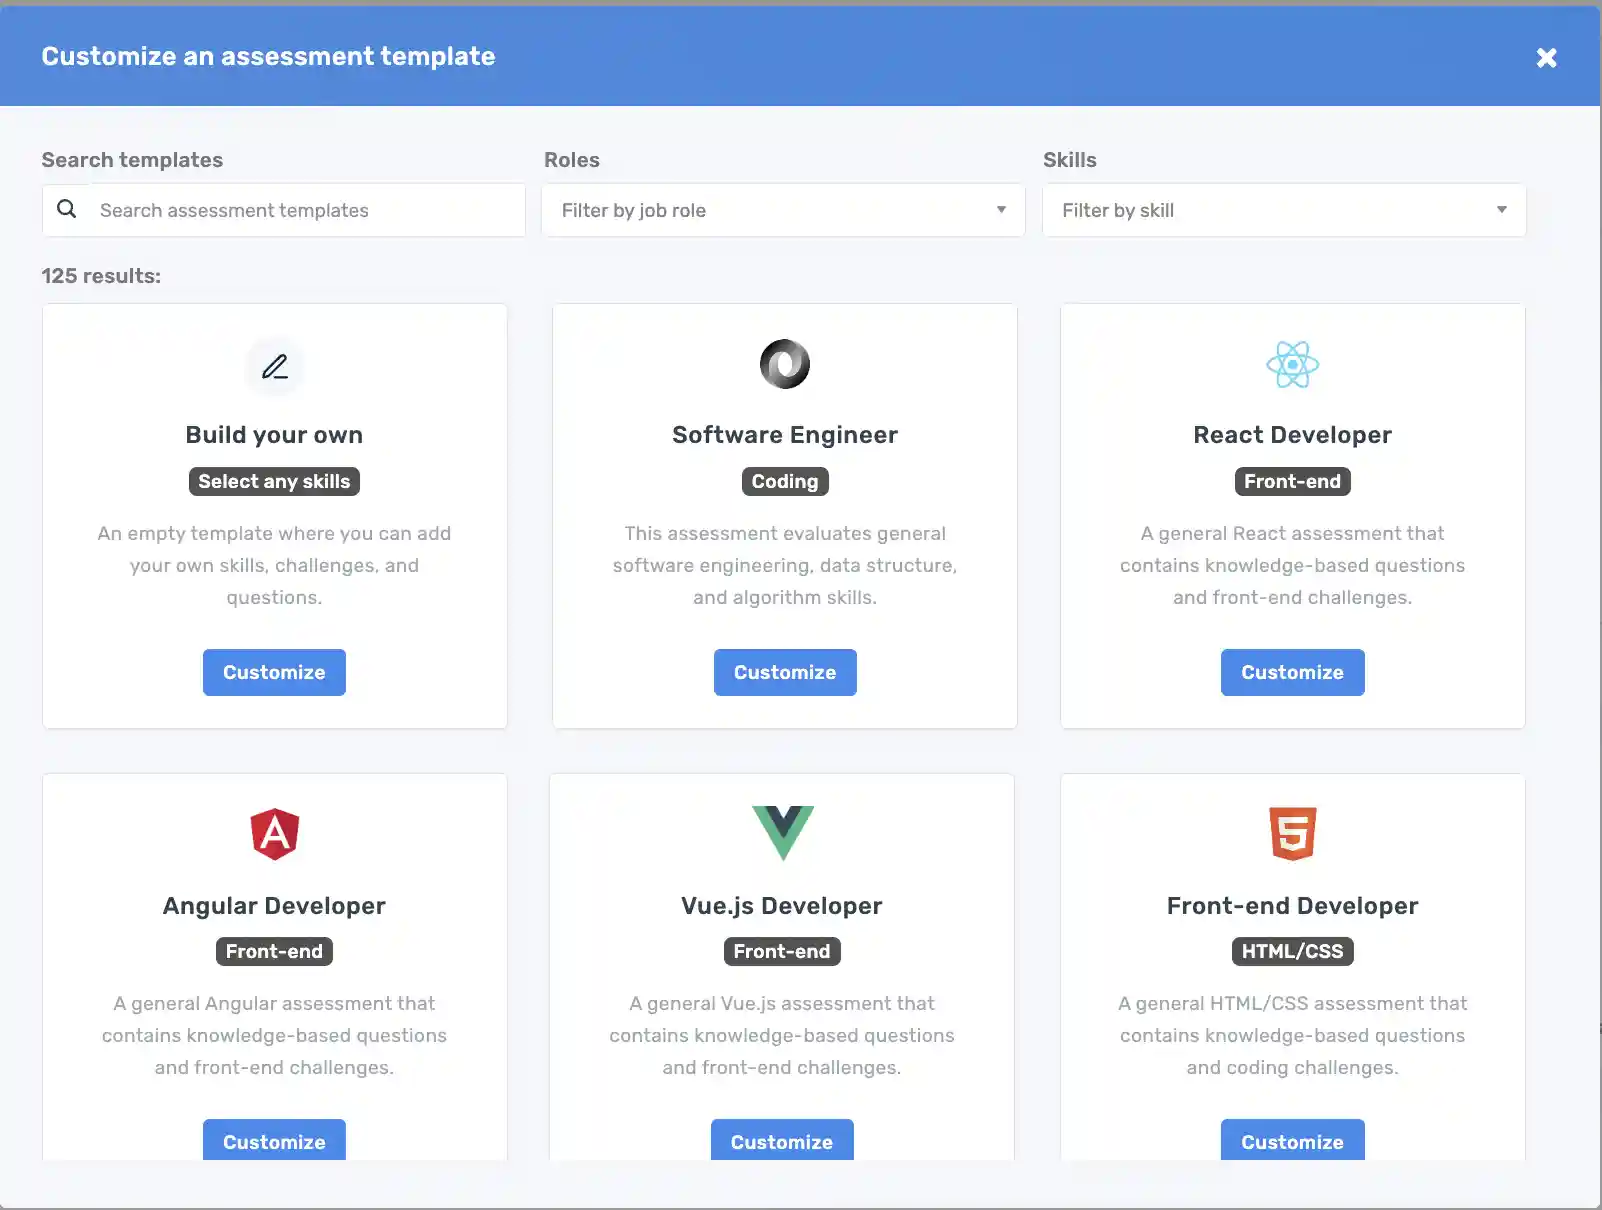Customize the Front-end Developer template
Image resolution: width=1602 pixels, height=1210 pixels.
1292,1141
